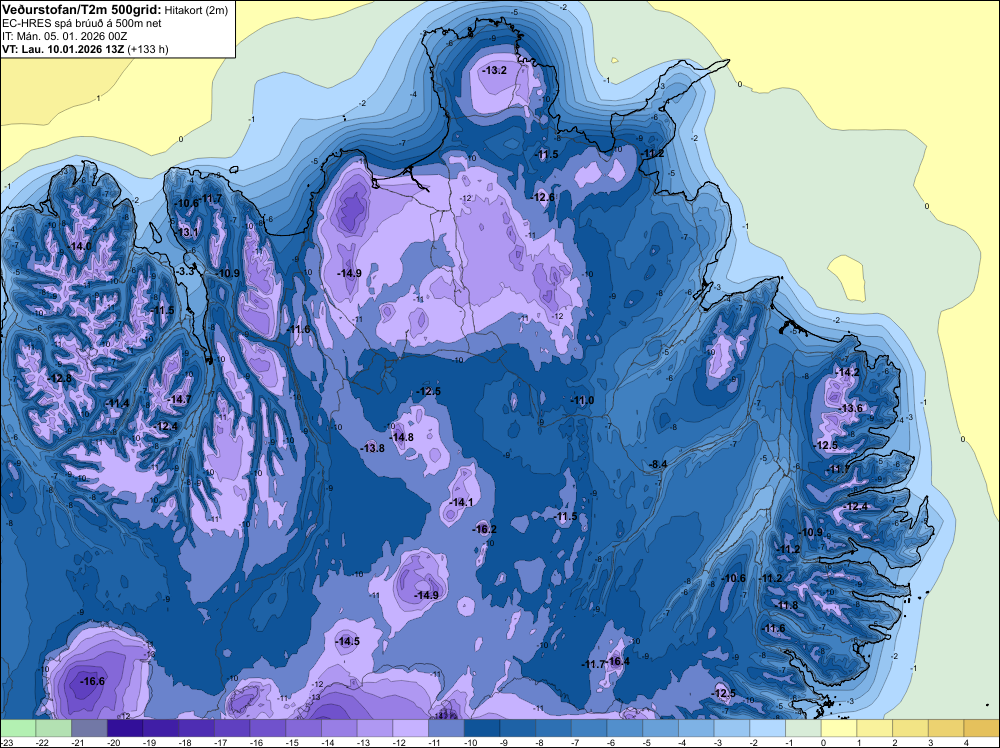Click the title text 'Veðurstofan/T2m 500grid:'
Viewport: 1000px width, 748px height.
point(82,10)
